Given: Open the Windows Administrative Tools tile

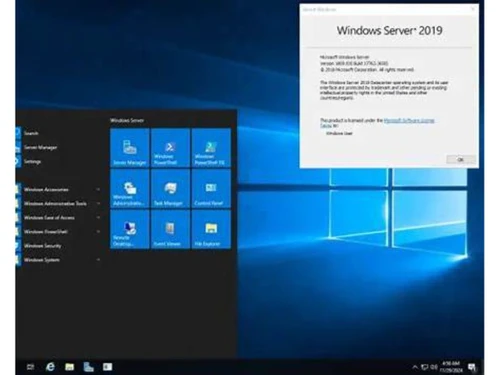Looking at the screenshot, I should (130, 188).
